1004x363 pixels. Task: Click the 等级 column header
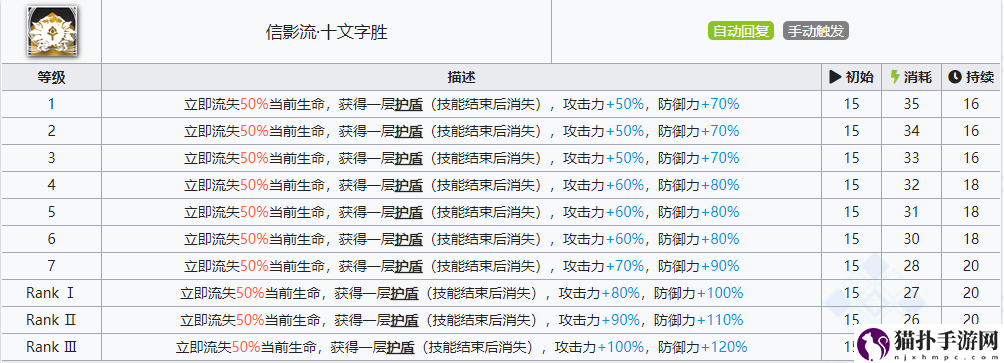pyautogui.click(x=51, y=77)
